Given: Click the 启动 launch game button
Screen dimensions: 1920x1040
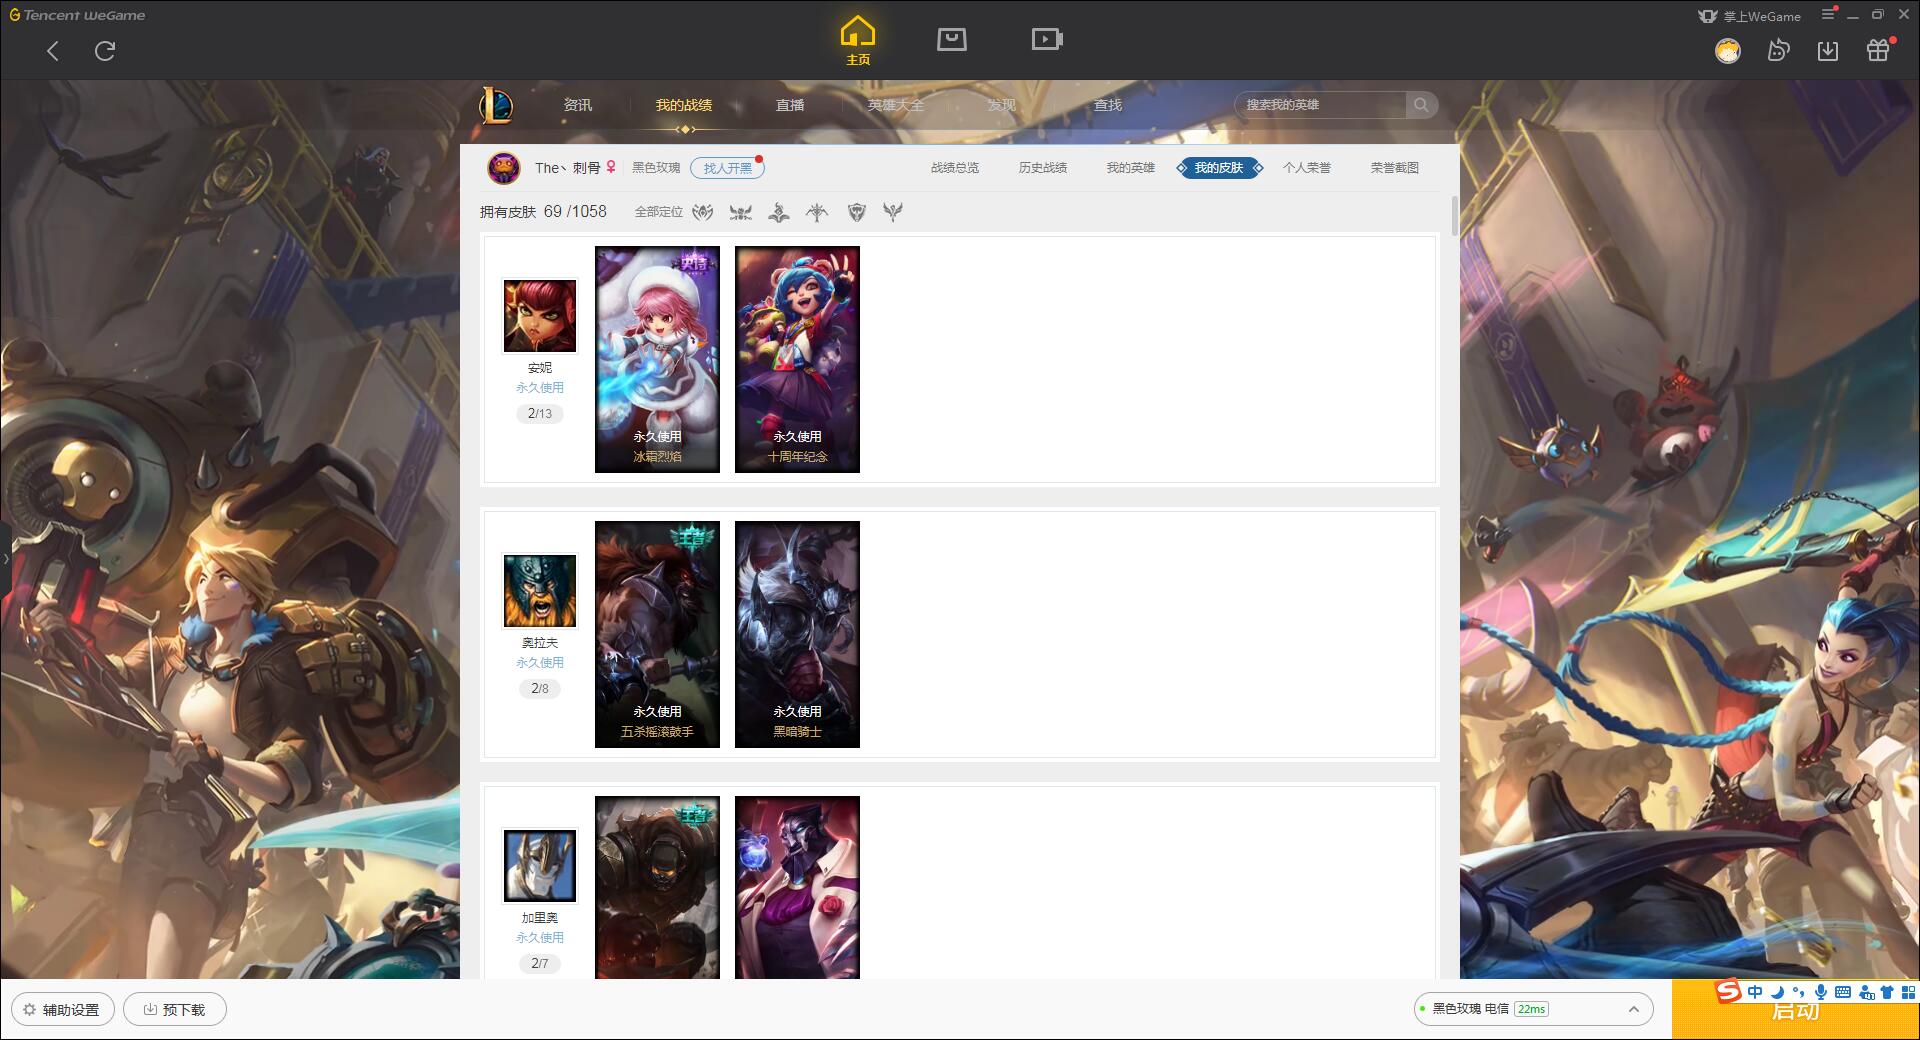Looking at the screenshot, I should (1795, 1012).
